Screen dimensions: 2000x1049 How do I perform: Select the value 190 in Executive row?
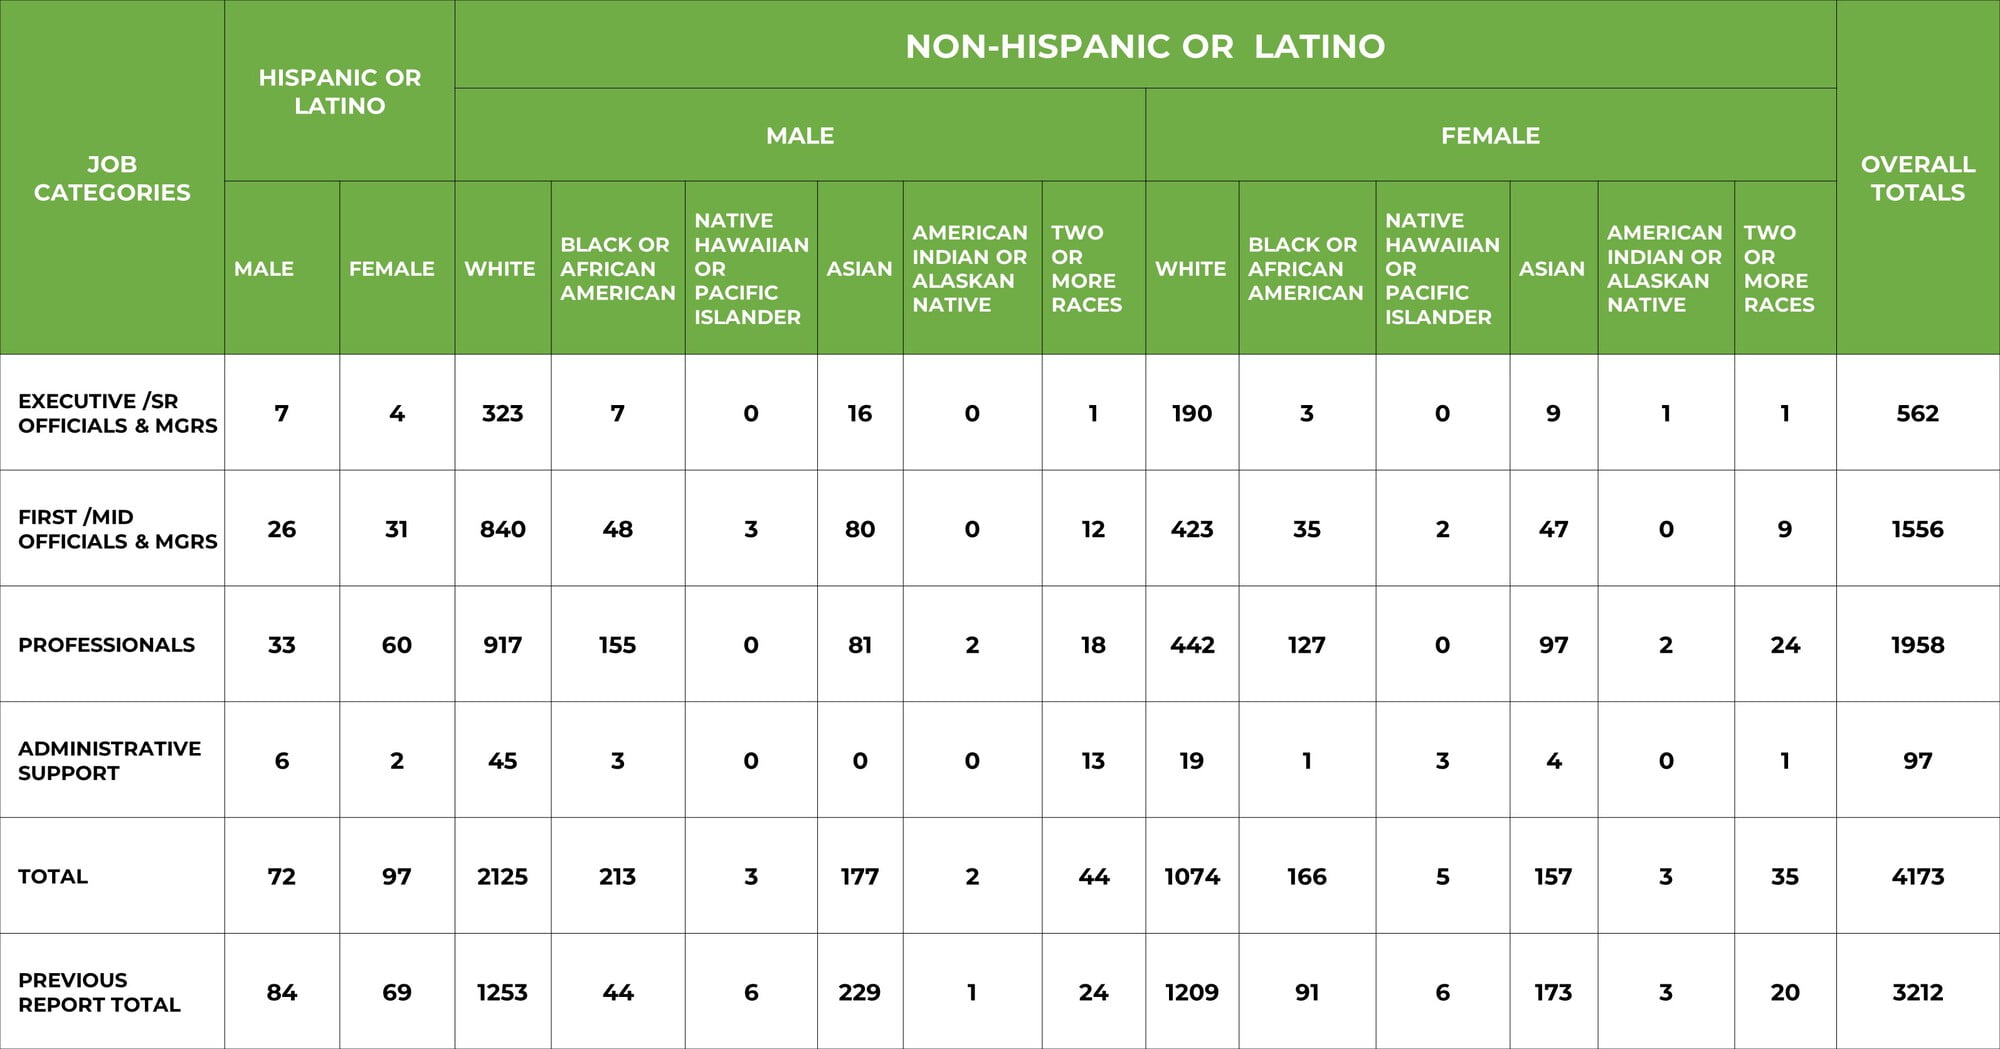click(1192, 413)
